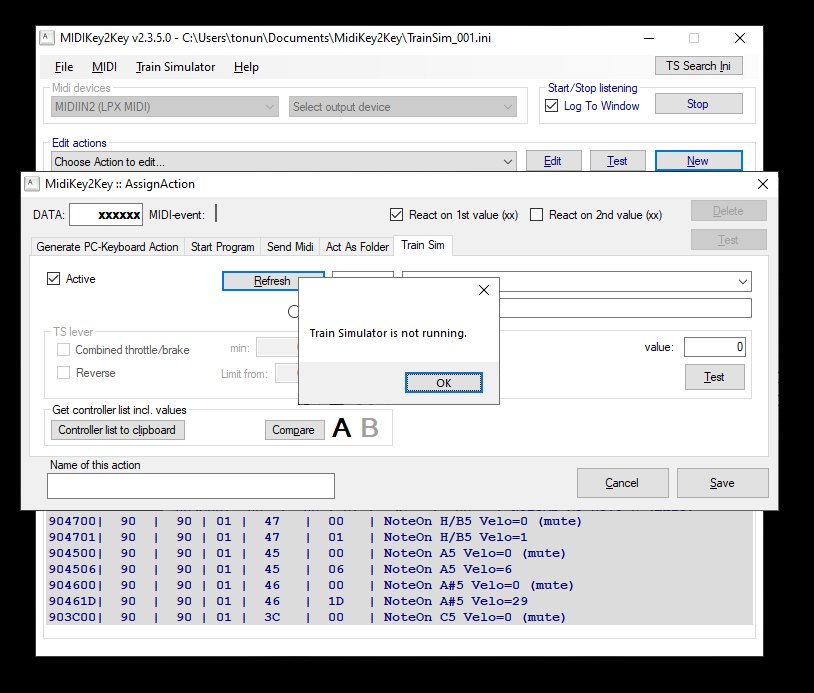This screenshot has width=814, height=693.
Task: Select the Train Sim tab
Action: 423,245
